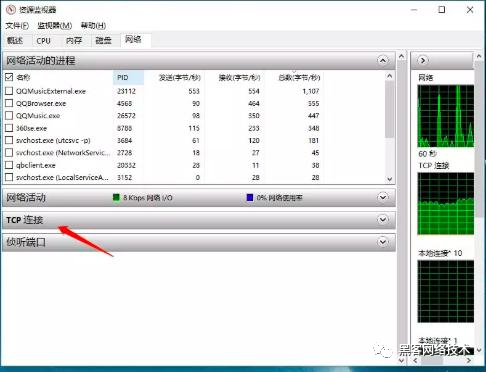This screenshot has width=486, height=372.
Task: Switch to the 磁盘 tab
Action: click(x=103, y=41)
